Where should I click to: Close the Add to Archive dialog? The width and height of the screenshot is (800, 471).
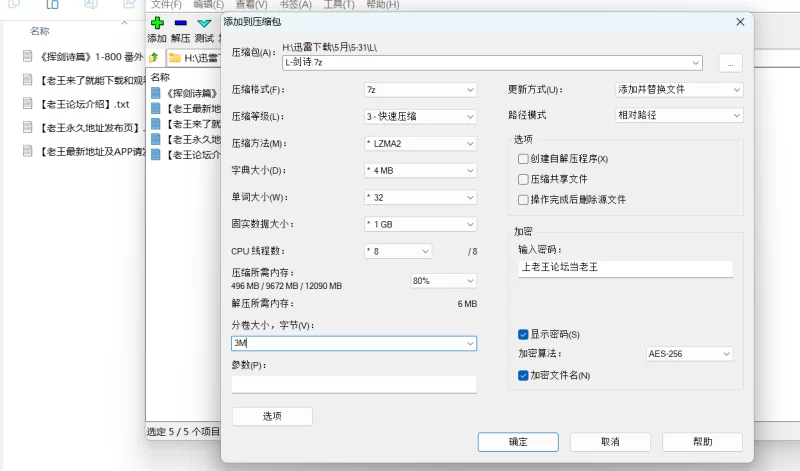click(740, 21)
